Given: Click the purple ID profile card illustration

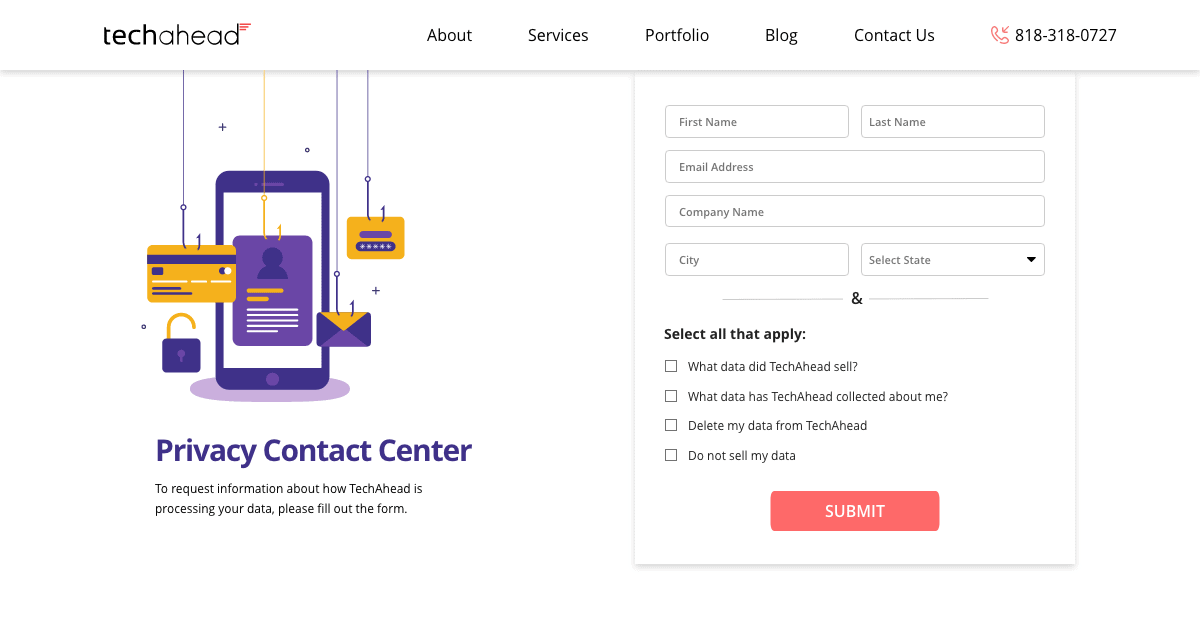Looking at the screenshot, I should [x=272, y=290].
